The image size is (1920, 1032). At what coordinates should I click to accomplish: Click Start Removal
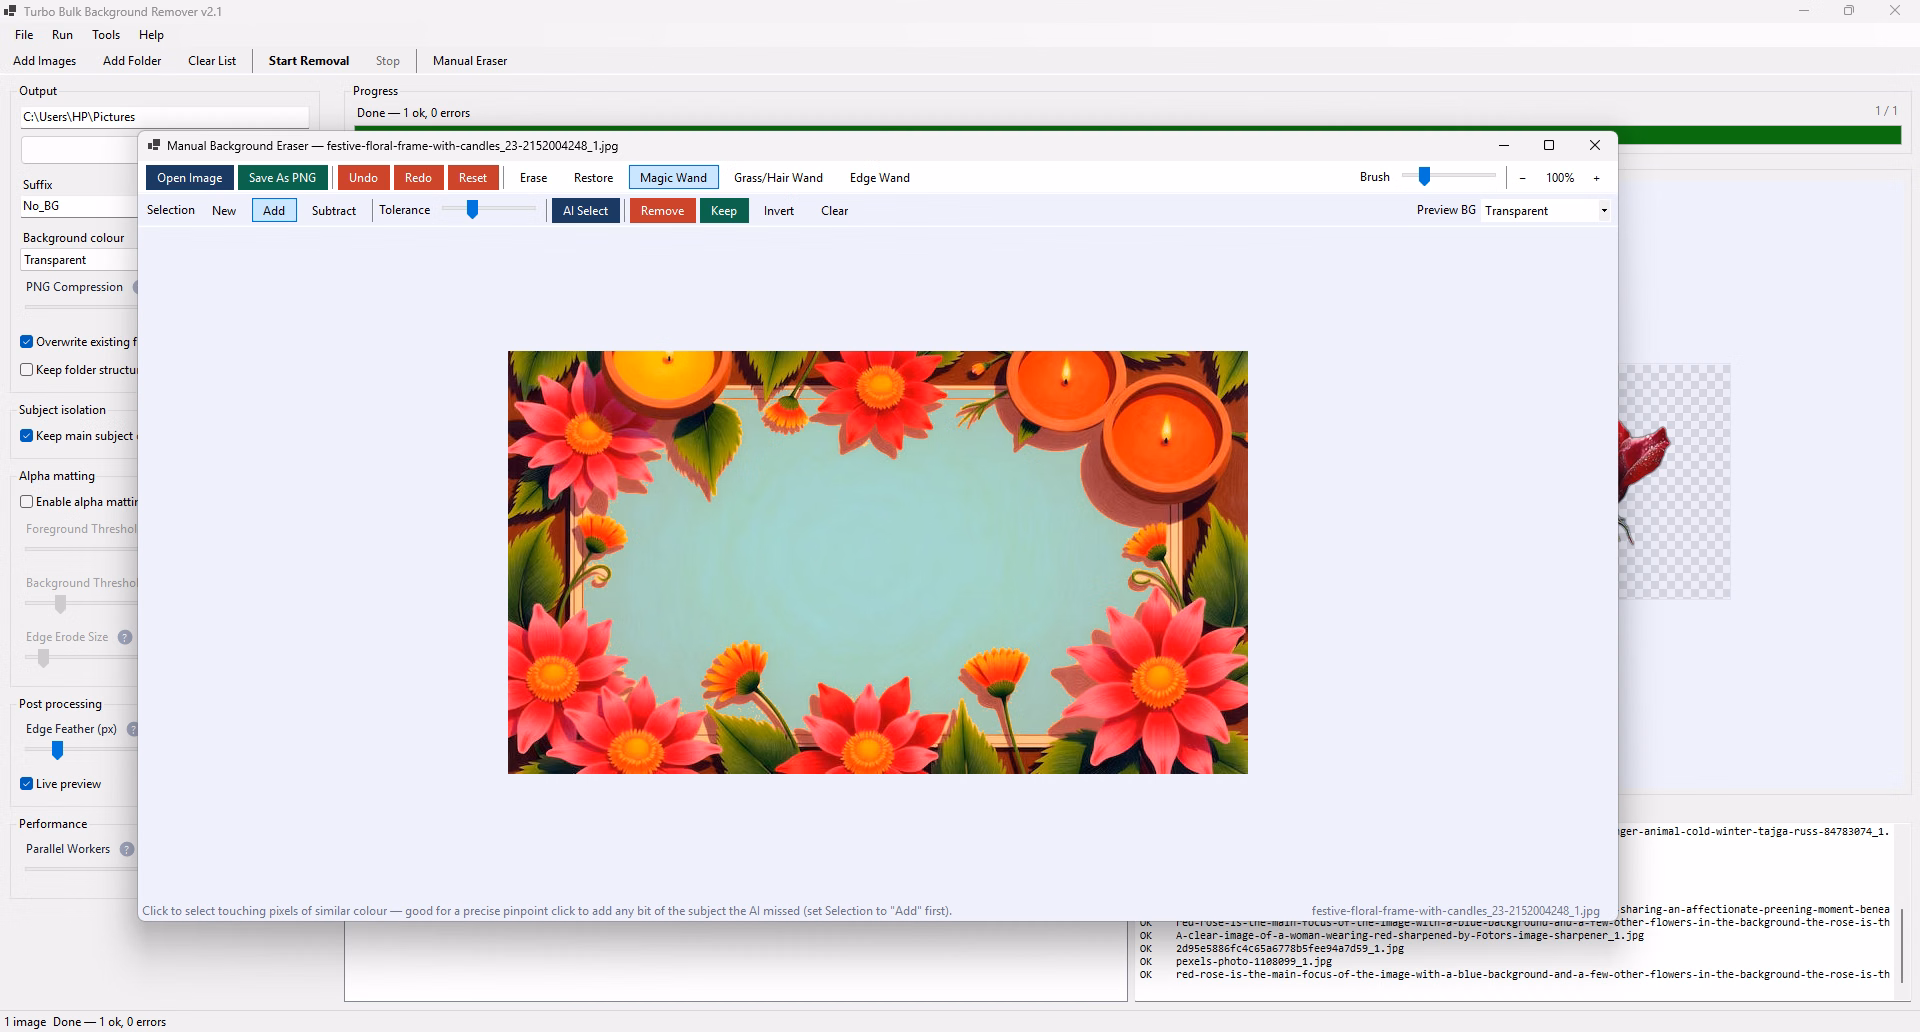(x=309, y=61)
